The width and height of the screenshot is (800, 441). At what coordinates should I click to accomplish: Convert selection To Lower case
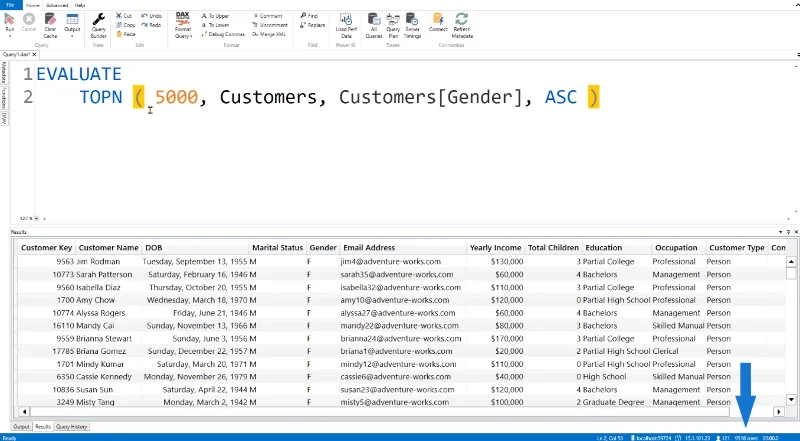215,25
